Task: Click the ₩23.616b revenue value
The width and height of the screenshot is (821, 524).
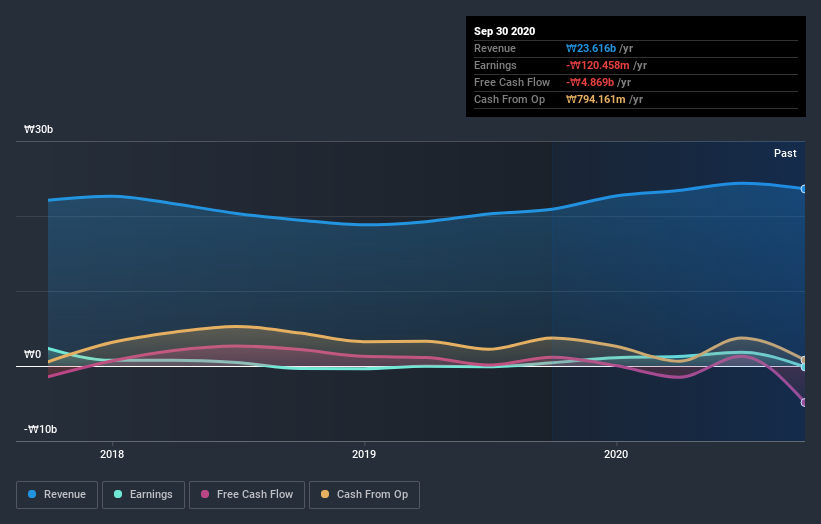Action: coord(591,49)
